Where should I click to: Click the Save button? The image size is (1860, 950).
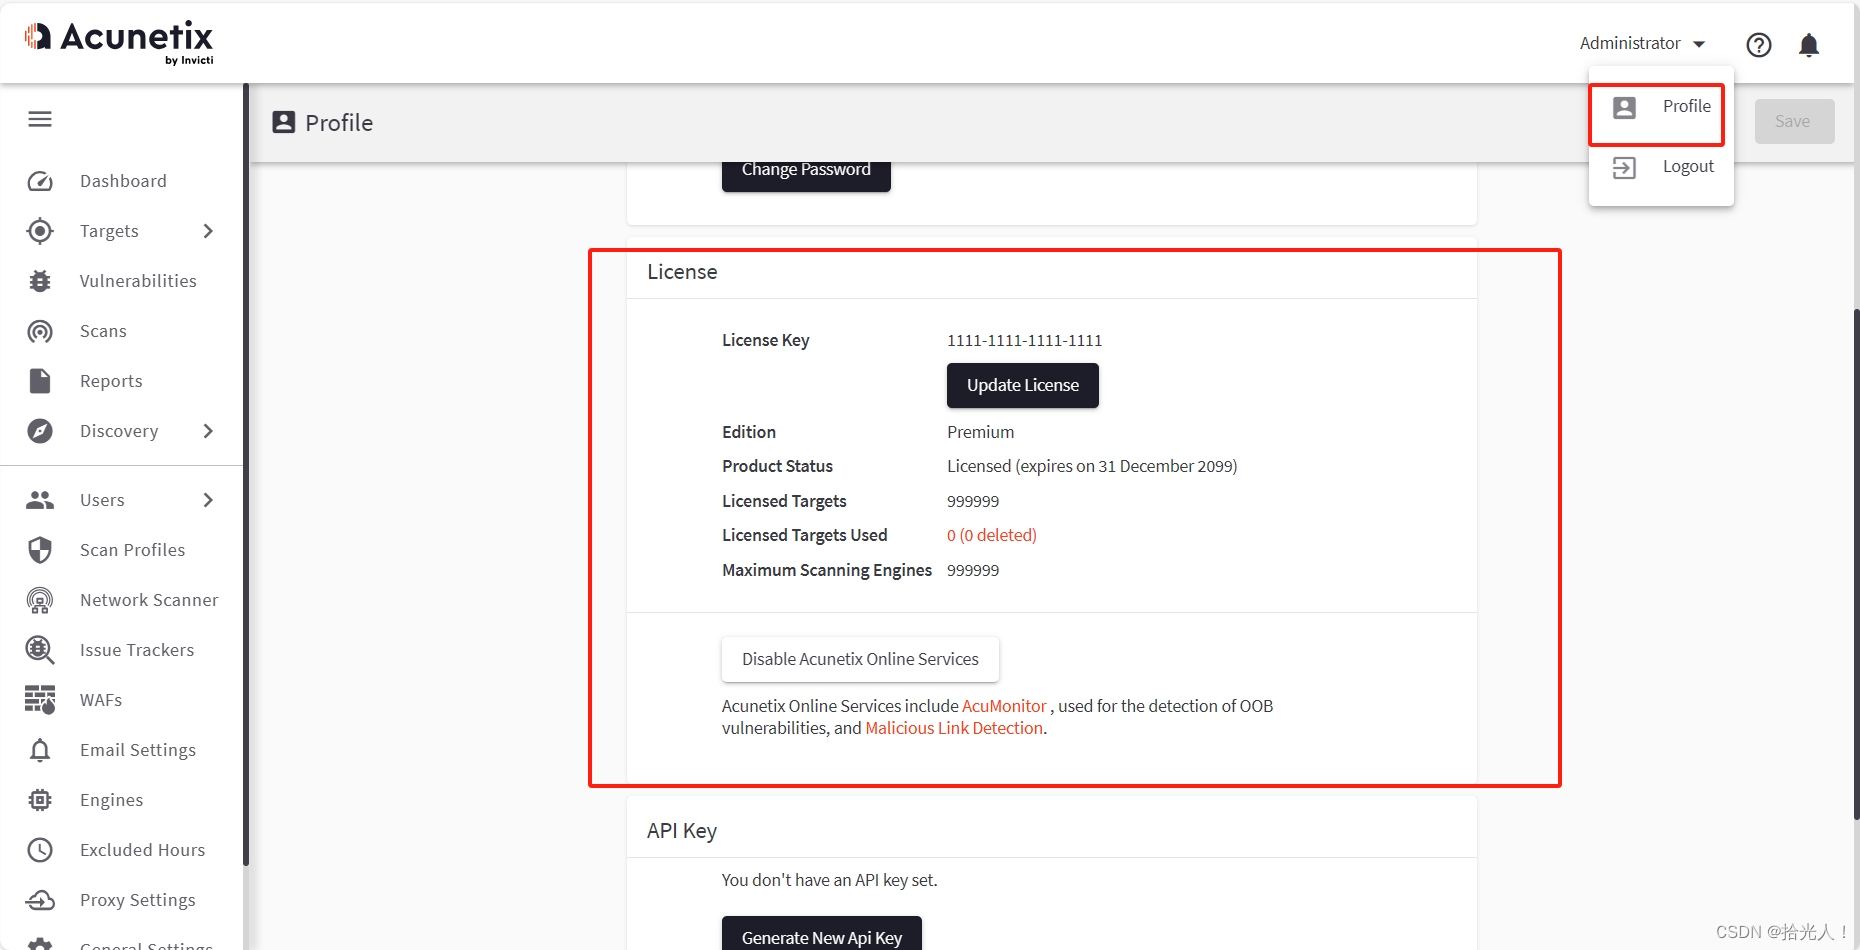(1794, 121)
